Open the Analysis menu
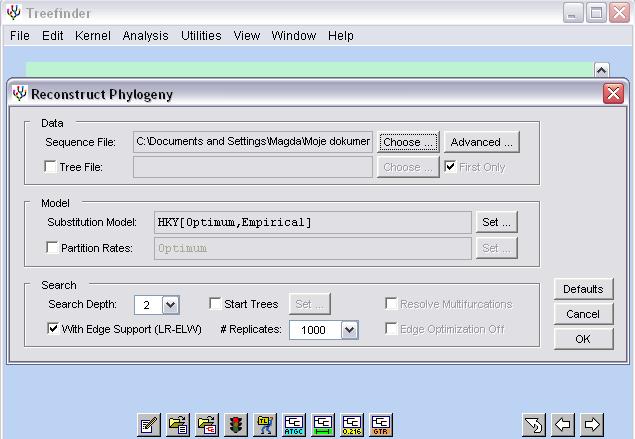635x439 pixels. pos(145,36)
